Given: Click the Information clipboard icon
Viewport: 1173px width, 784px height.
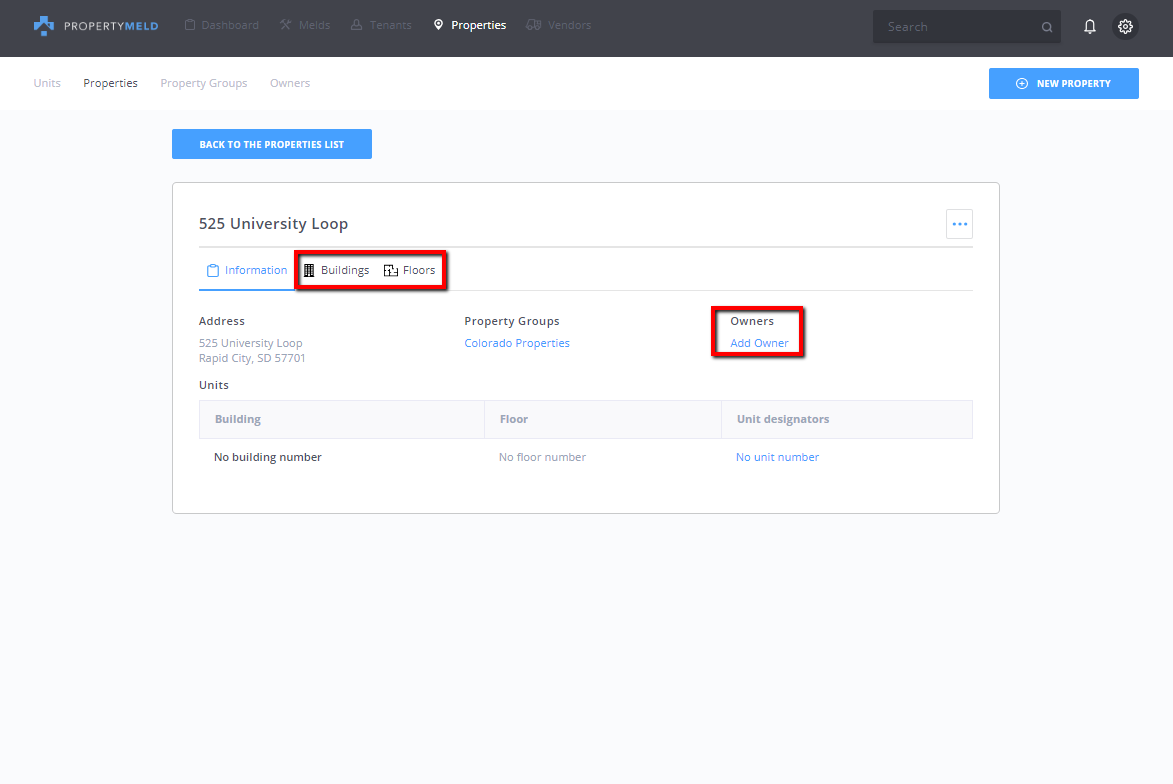Looking at the screenshot, I should (x=212, y=271).
